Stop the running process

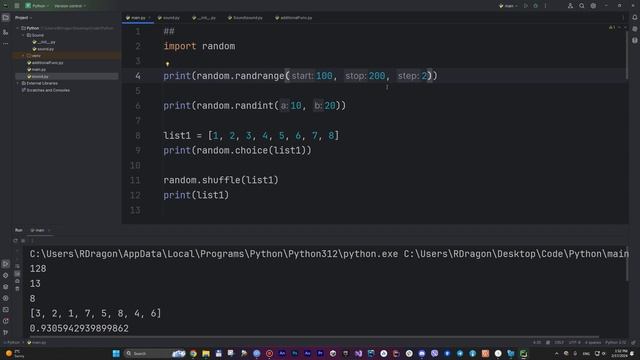[x=23, y=241]
